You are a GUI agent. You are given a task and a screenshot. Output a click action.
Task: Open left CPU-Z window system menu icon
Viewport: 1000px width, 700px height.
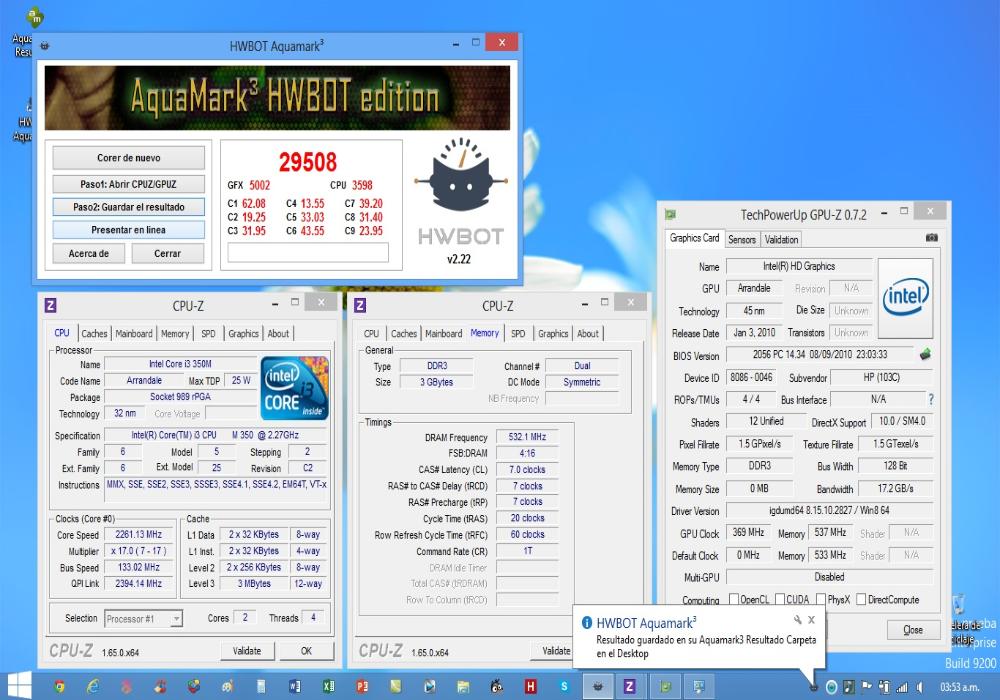(x=51, y=305)
